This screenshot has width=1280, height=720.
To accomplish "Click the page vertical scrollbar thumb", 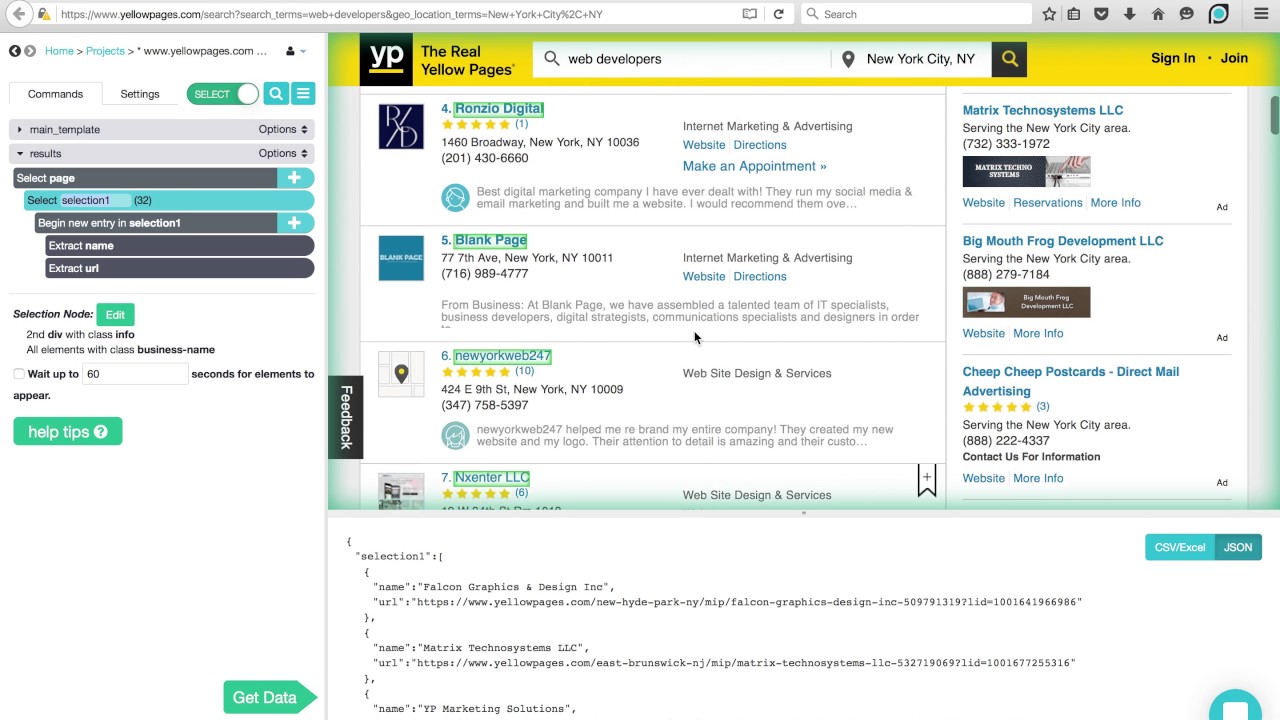I will tap(1275, 114).
